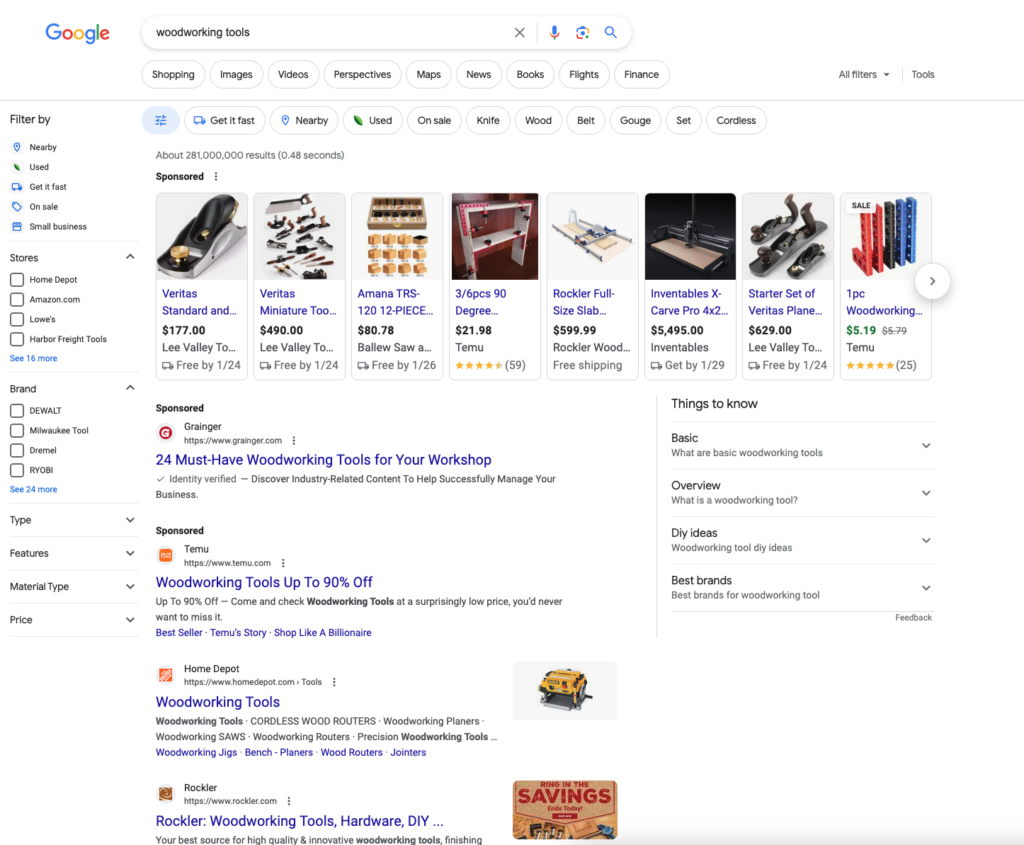This screenshot has height=845, width=1024.
Task: Check the DEWALT brand checkbox
Action: 17,411
